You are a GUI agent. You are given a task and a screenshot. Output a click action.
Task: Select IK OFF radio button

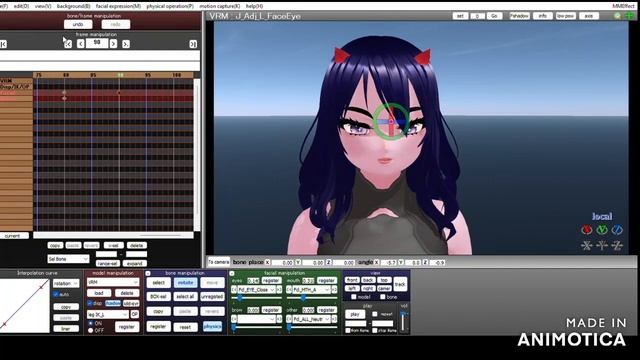(x=91, y=330)
